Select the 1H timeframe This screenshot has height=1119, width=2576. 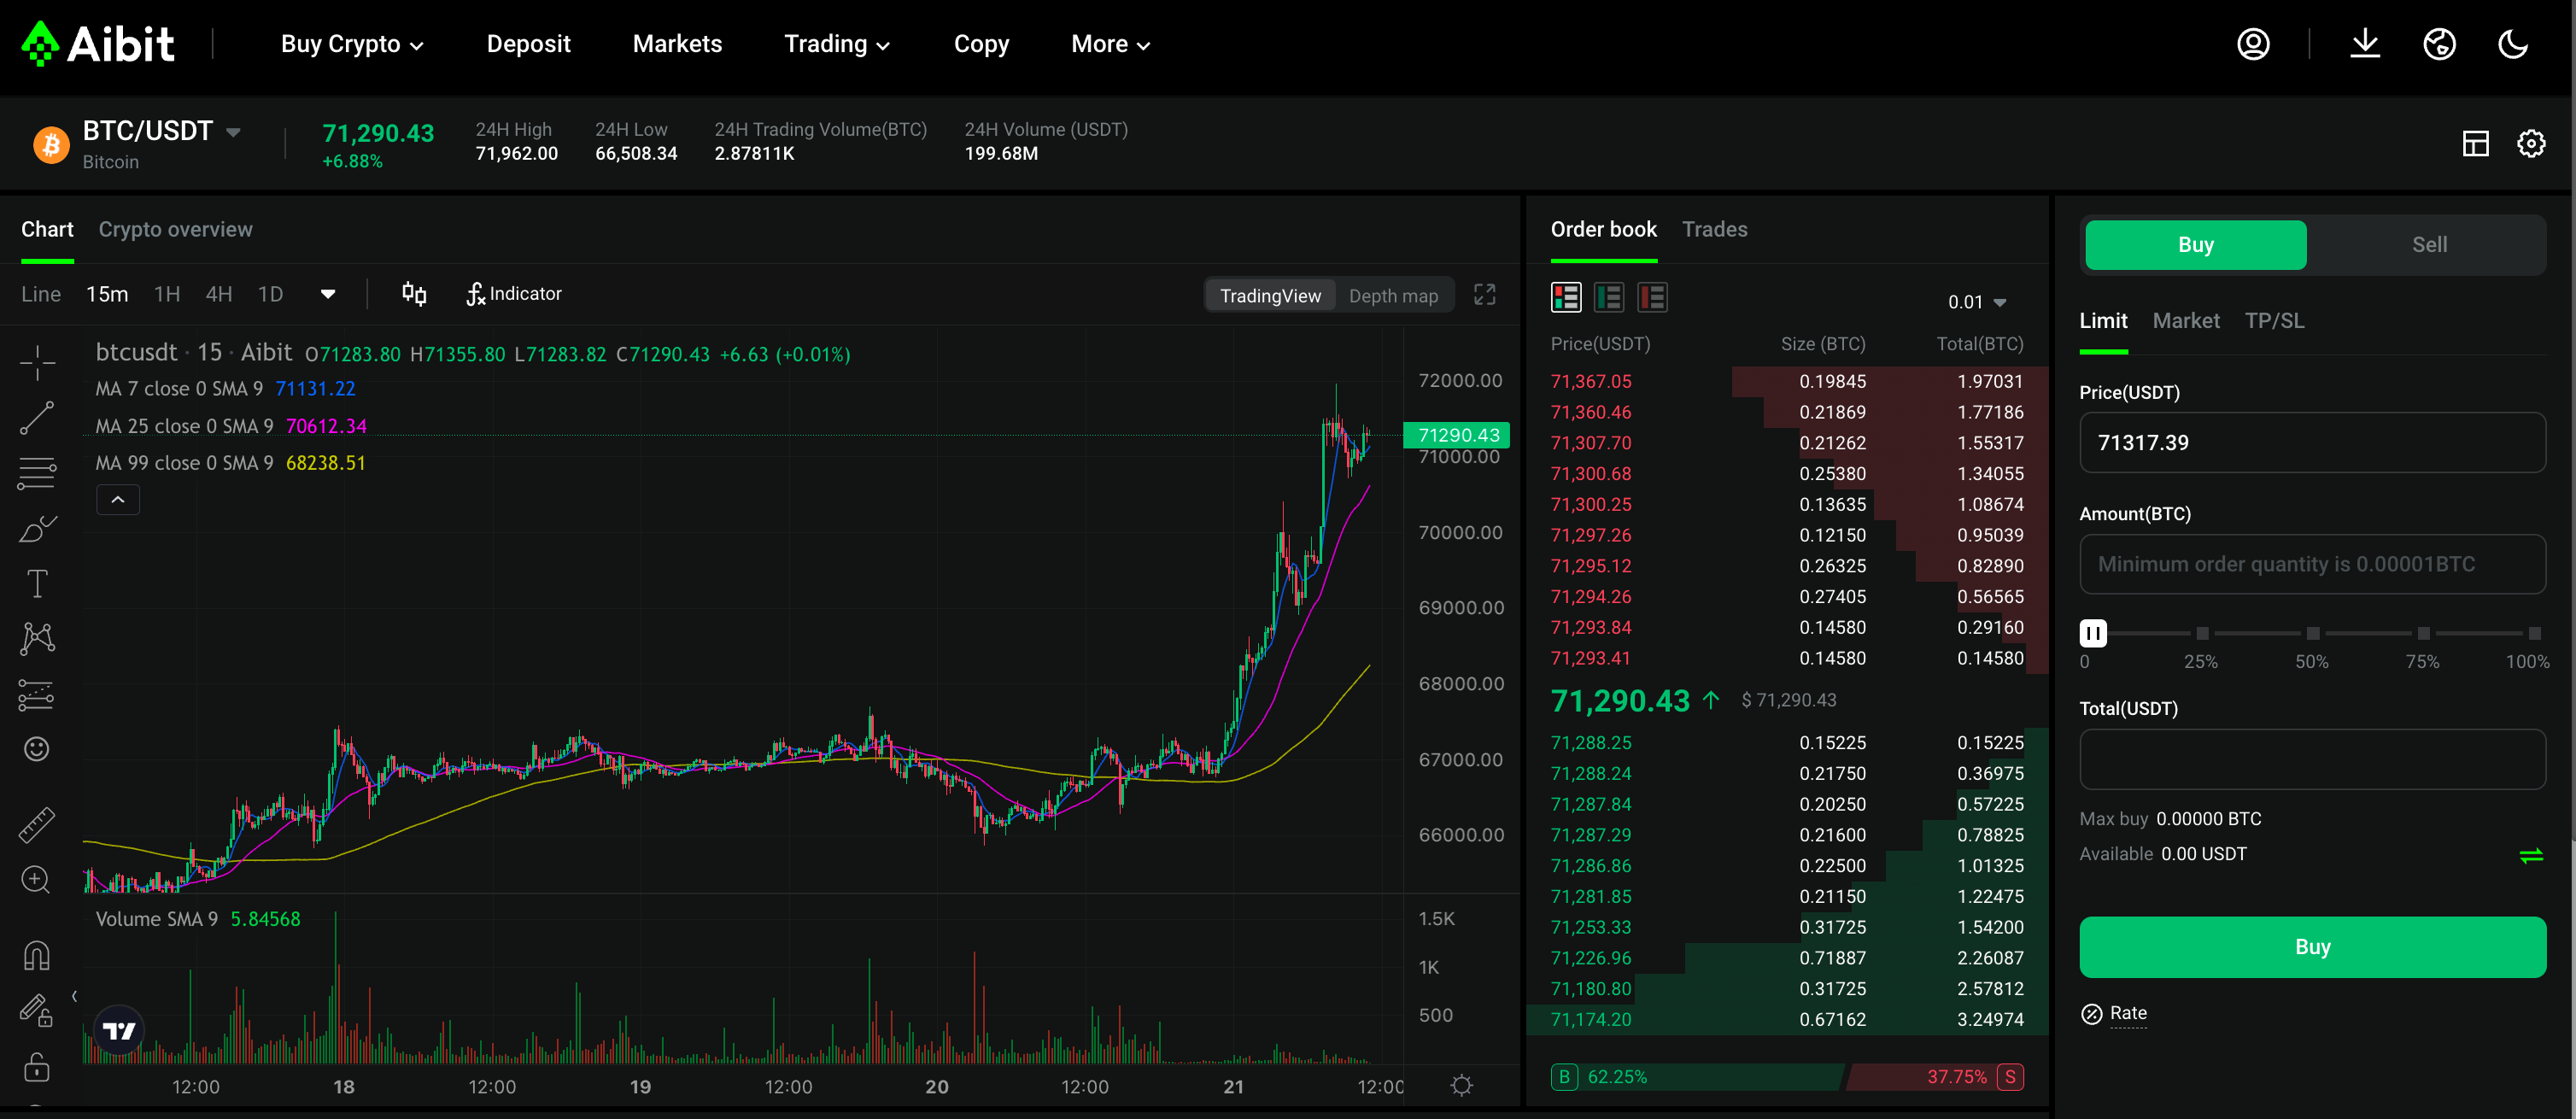(167, 294)
